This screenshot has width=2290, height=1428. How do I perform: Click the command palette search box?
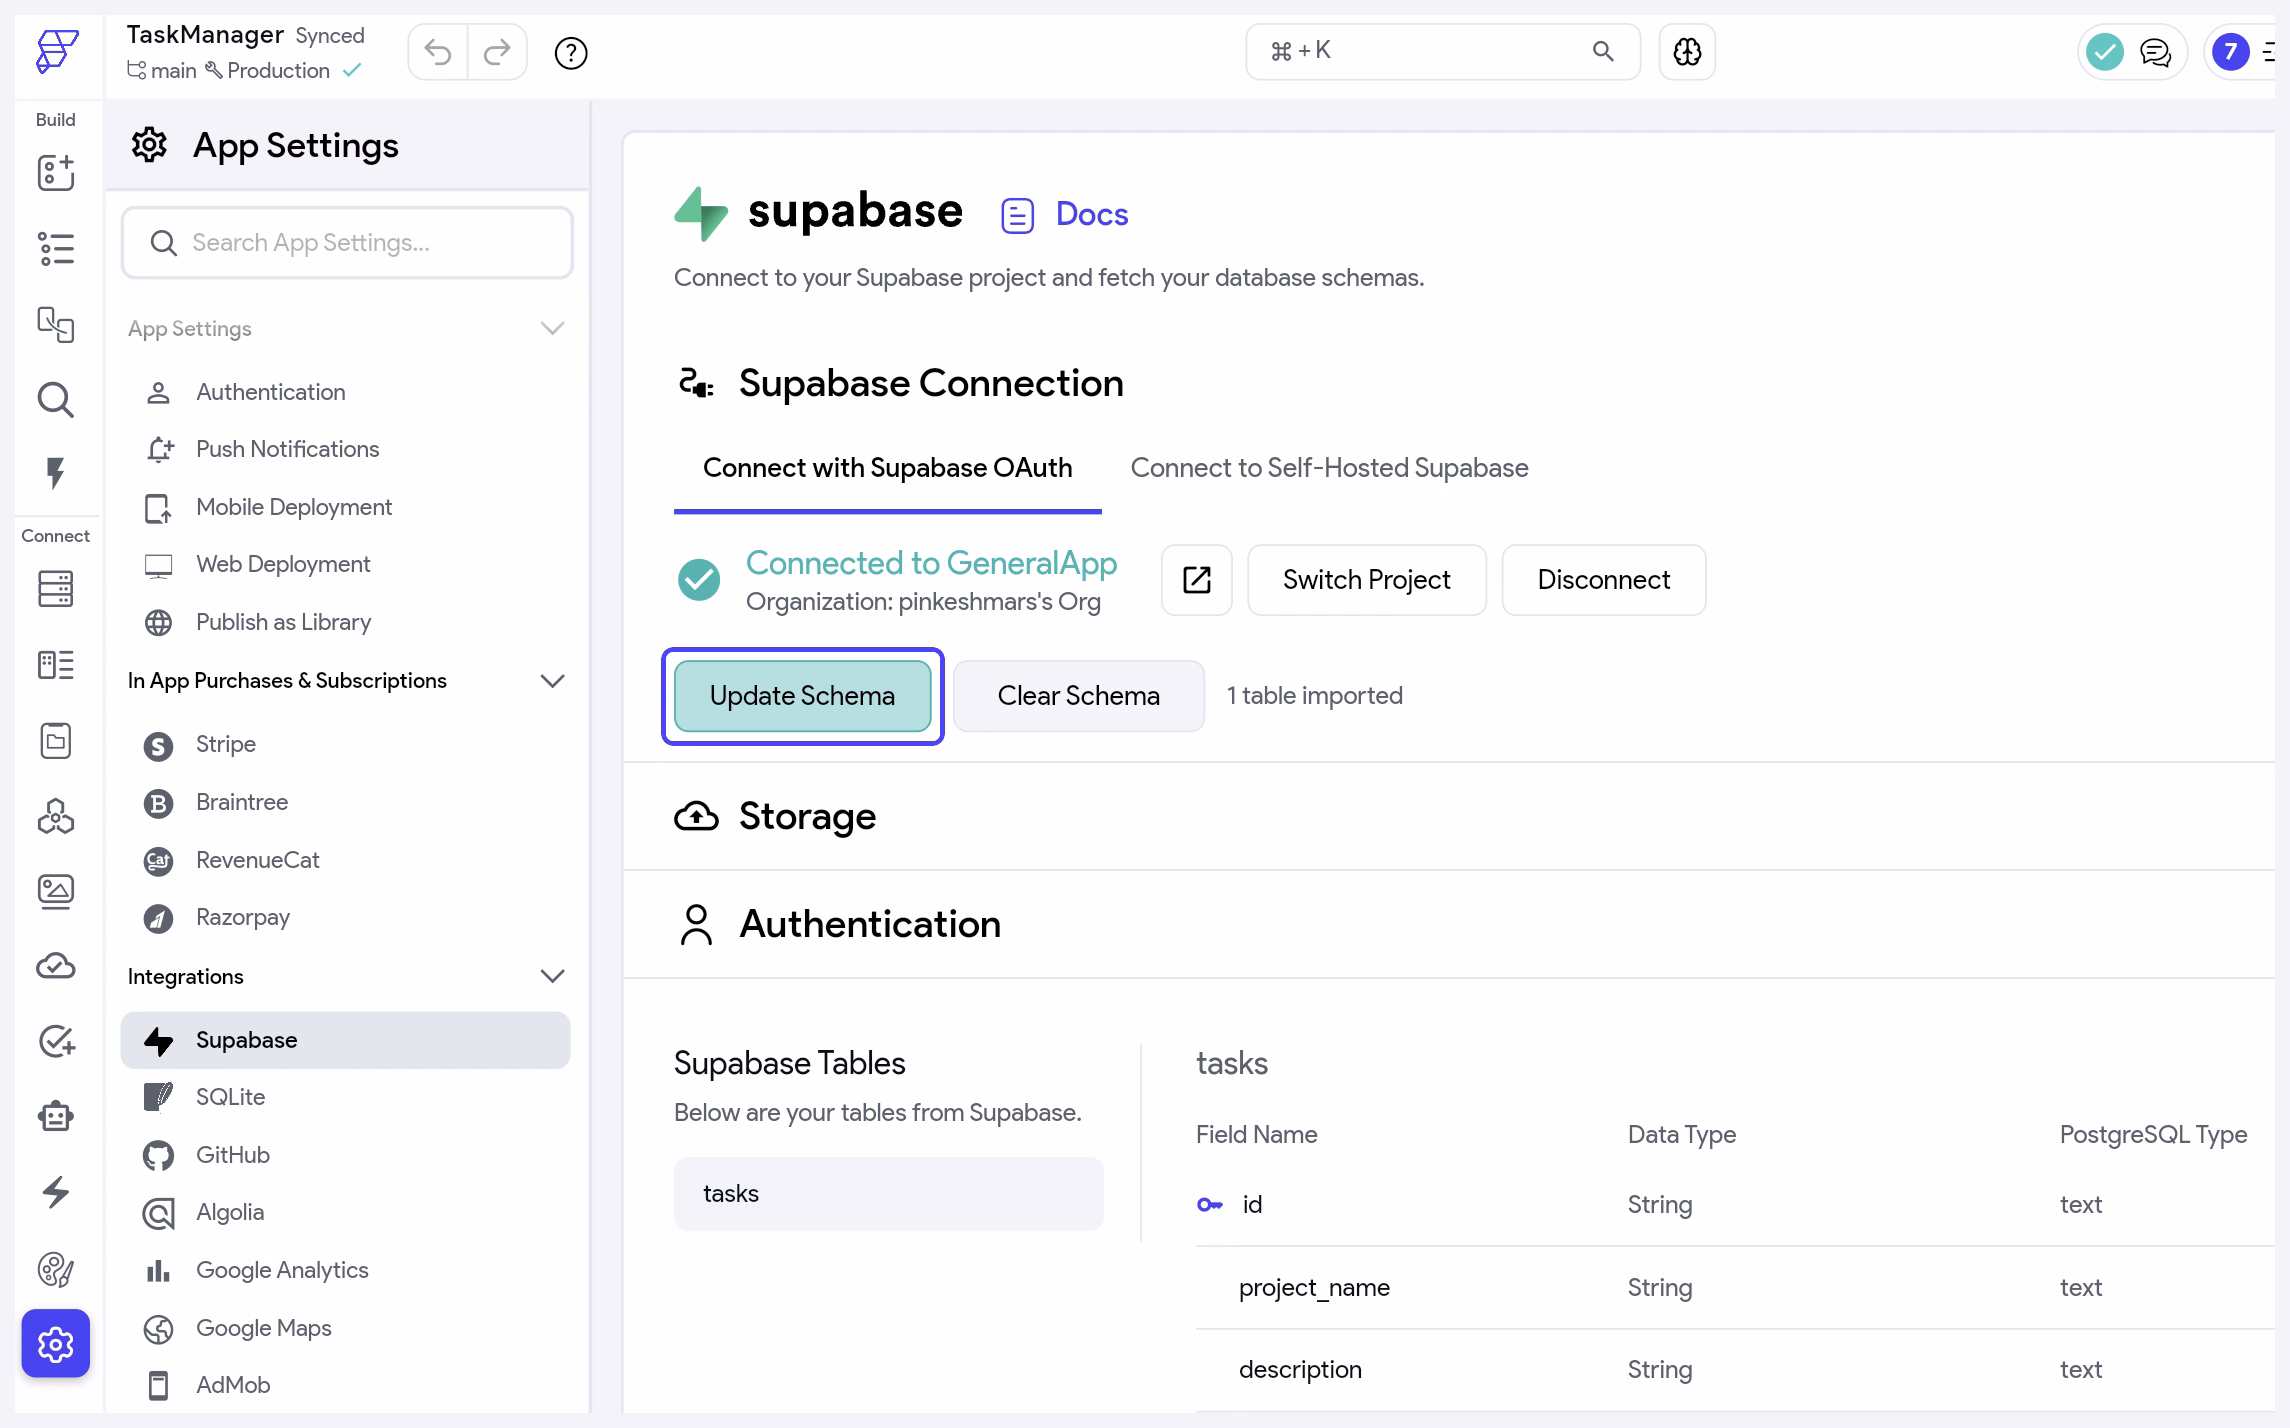tap(1443, 52)
